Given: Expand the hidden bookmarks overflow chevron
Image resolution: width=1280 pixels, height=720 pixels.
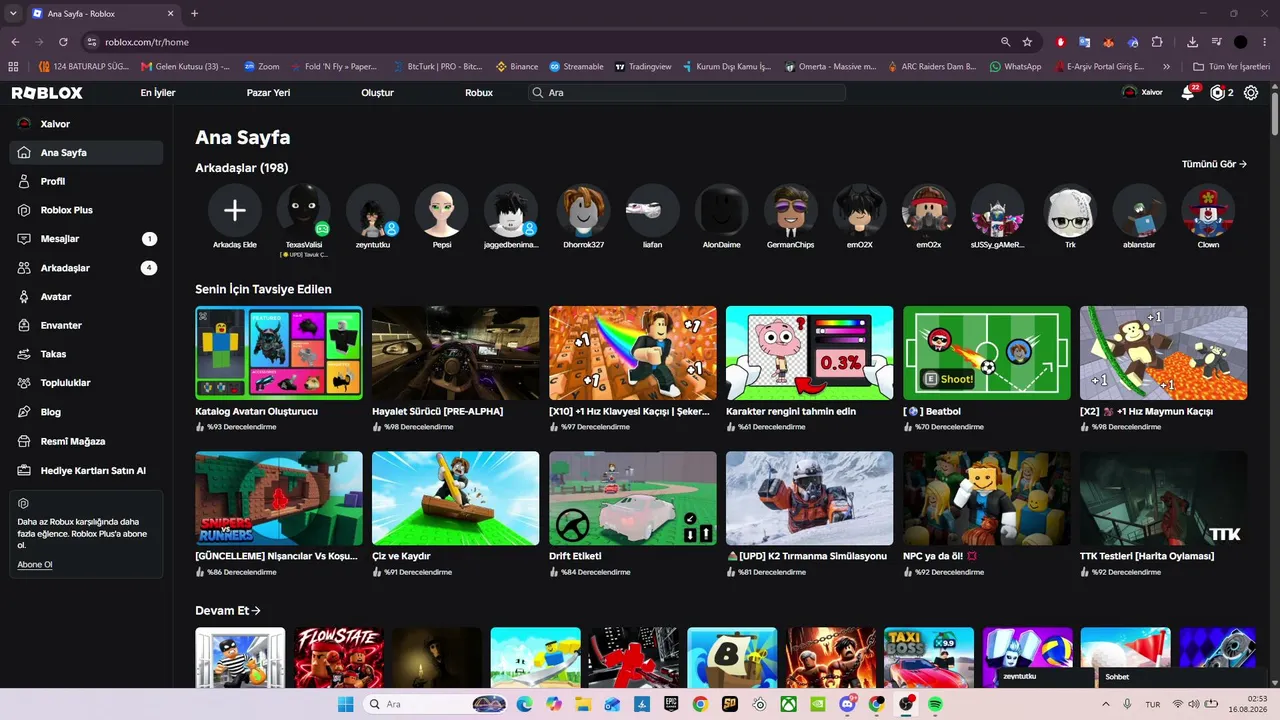Looking at the screenshot, I should pyautogui.click(x=1166, y=67).
